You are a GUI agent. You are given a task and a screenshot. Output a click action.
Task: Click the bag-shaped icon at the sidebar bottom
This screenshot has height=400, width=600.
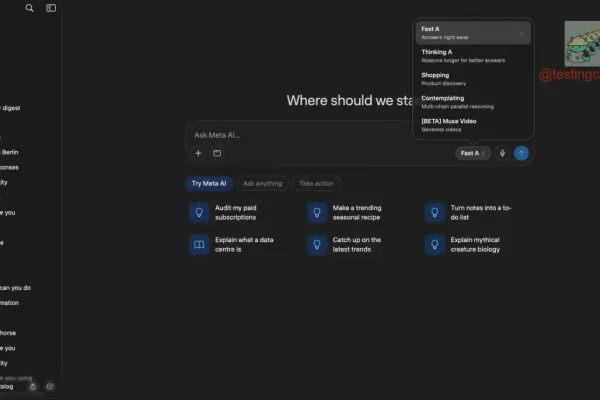(x=33, y=387)
